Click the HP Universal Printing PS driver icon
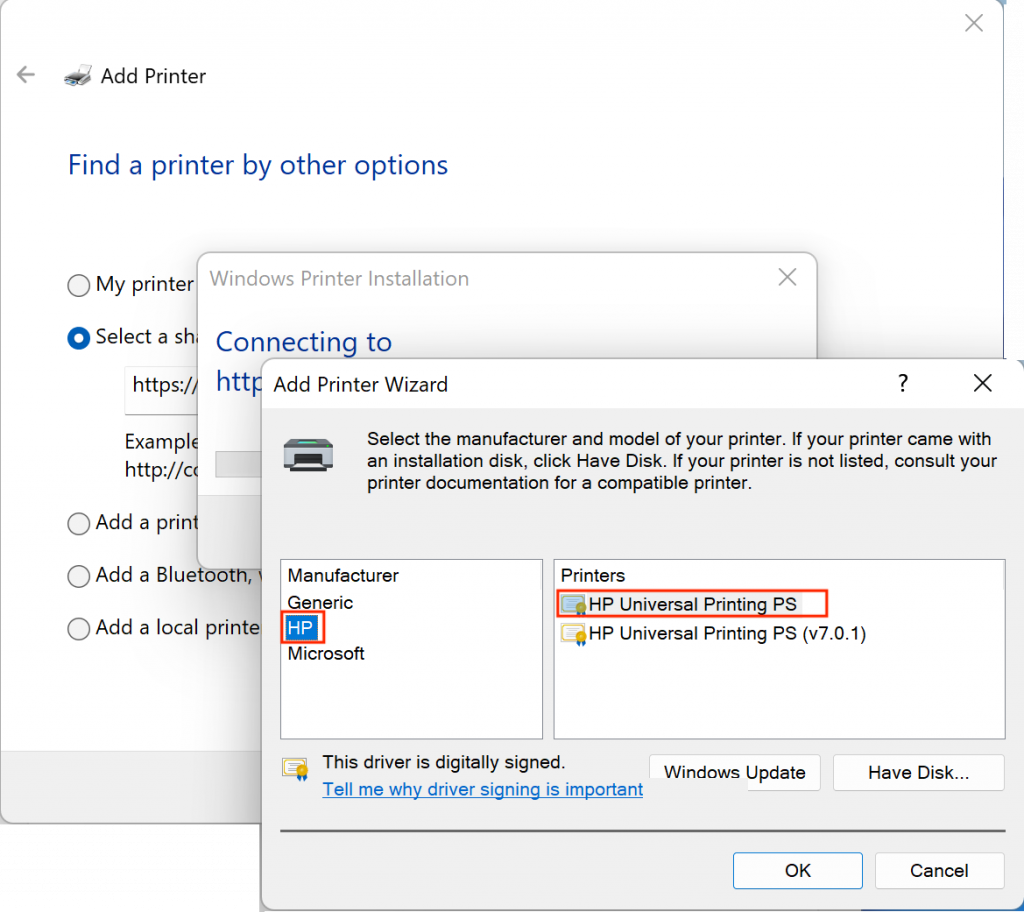 pos(573,604)
